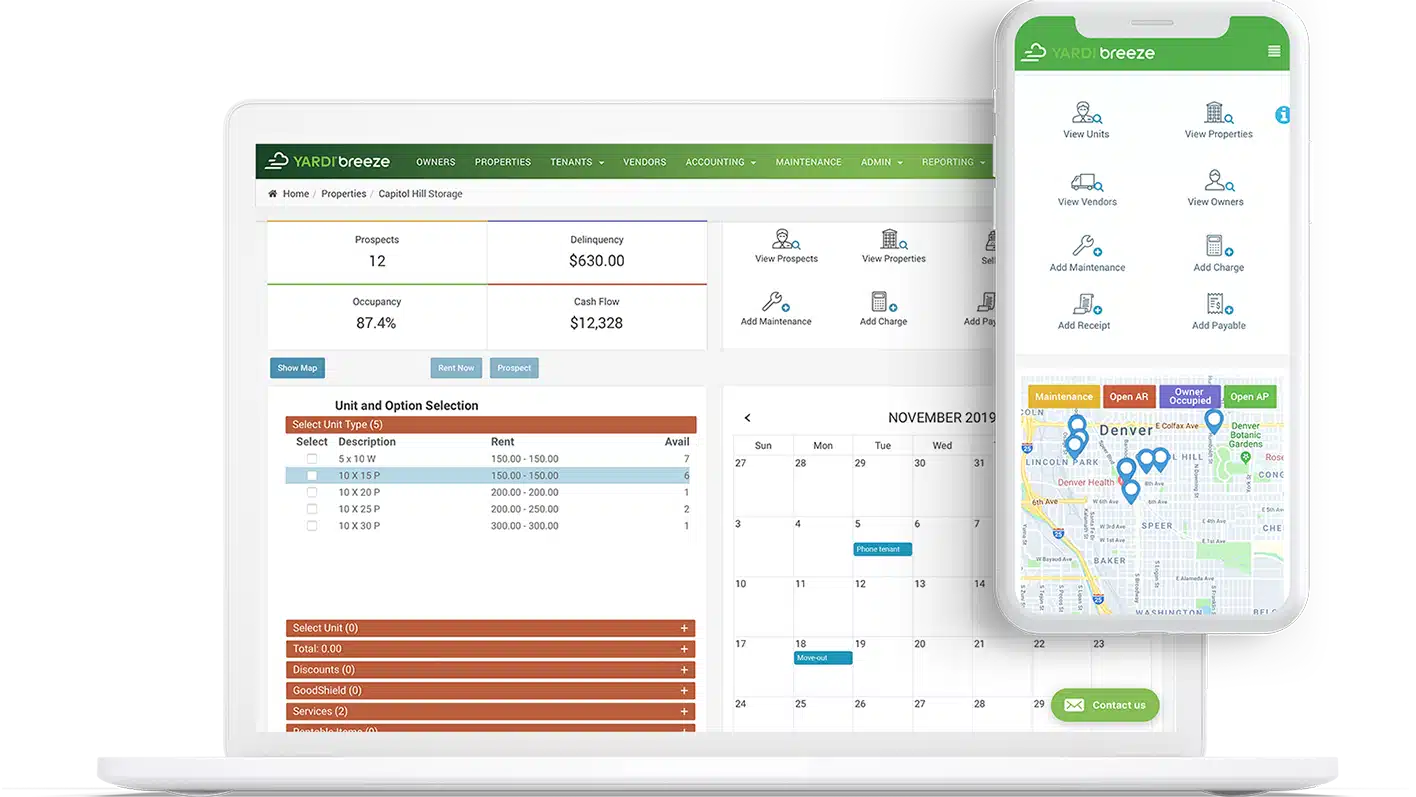The image size is (1416, 797).
Task: Open View Vendors truck icon on phone
Action: coord(1087,182)
